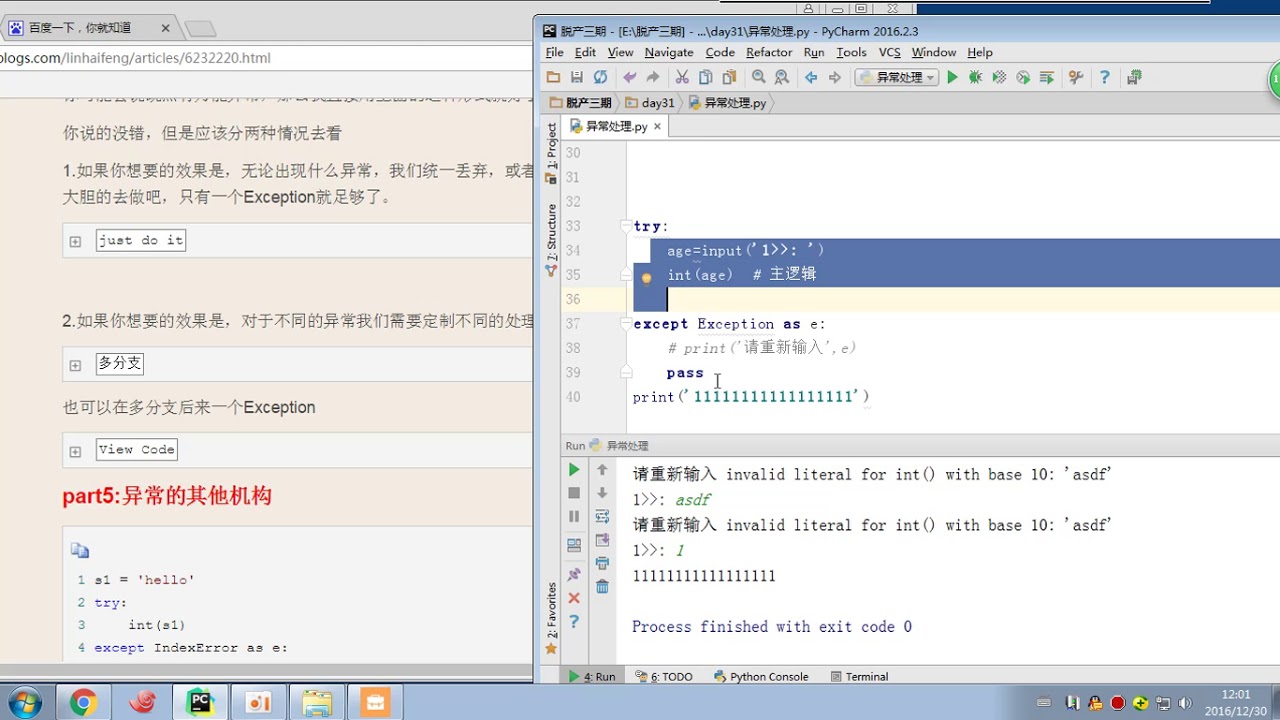This screenshot has width=1280, height=720.
Task: Toggle soft-wrap in Run console
Action: click(602, 517)
